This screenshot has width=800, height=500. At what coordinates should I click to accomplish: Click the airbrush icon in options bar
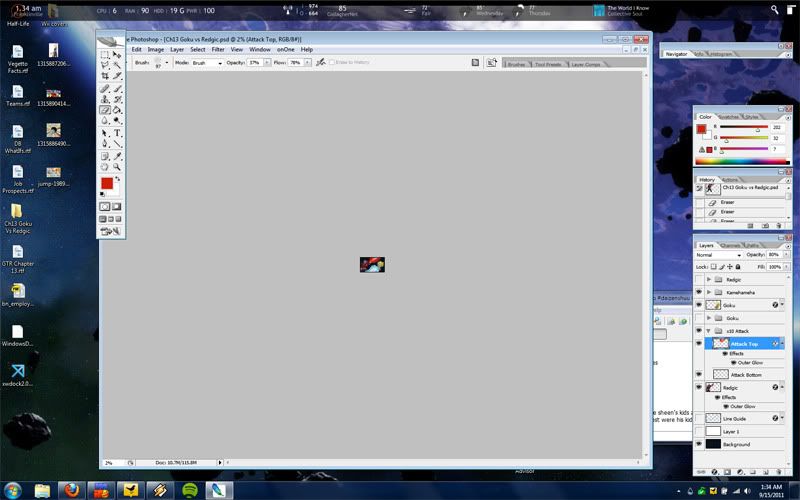[x=320, y=62]
